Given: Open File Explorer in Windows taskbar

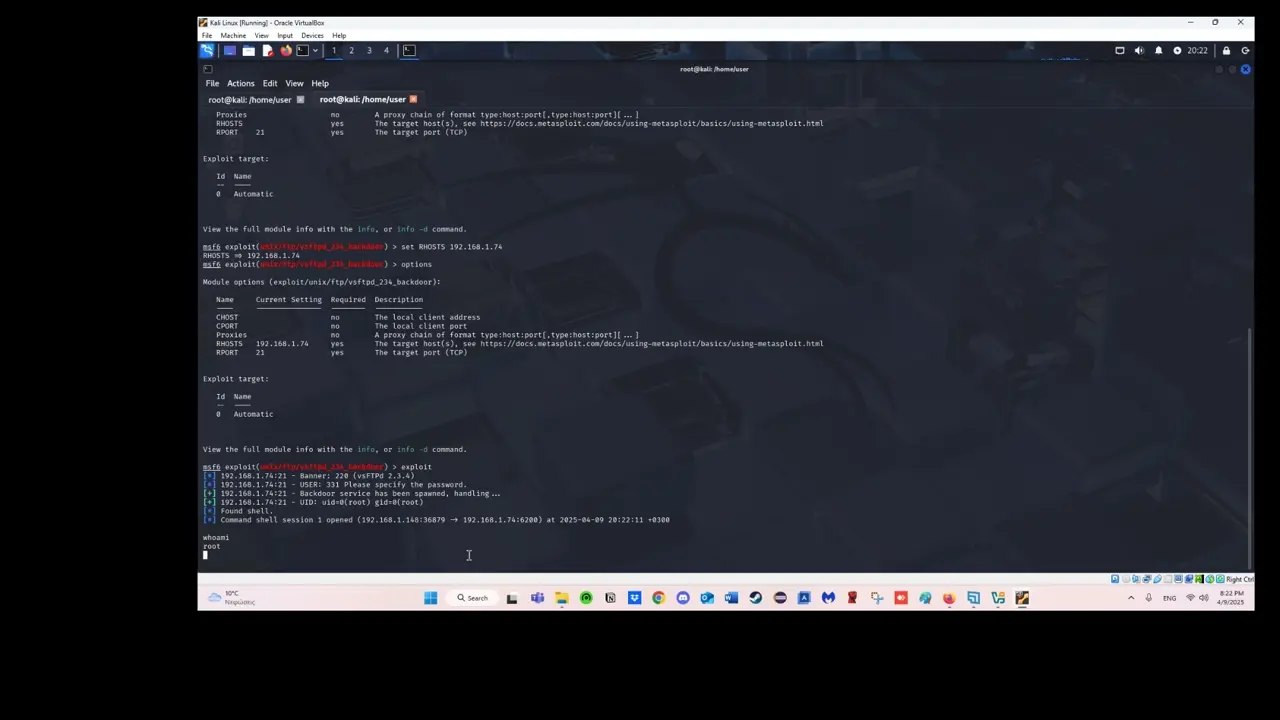Looking at the screenshot, I should click(562, 598).
